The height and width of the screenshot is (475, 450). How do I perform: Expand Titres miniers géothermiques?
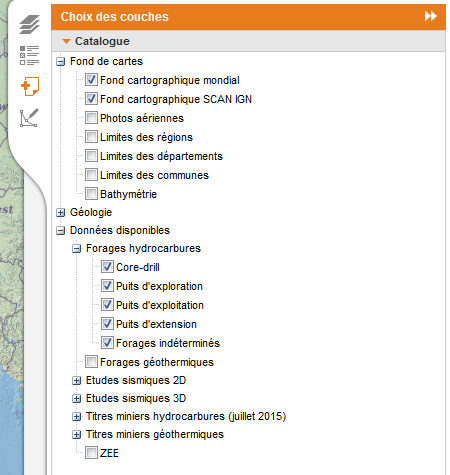coord(76,435)
